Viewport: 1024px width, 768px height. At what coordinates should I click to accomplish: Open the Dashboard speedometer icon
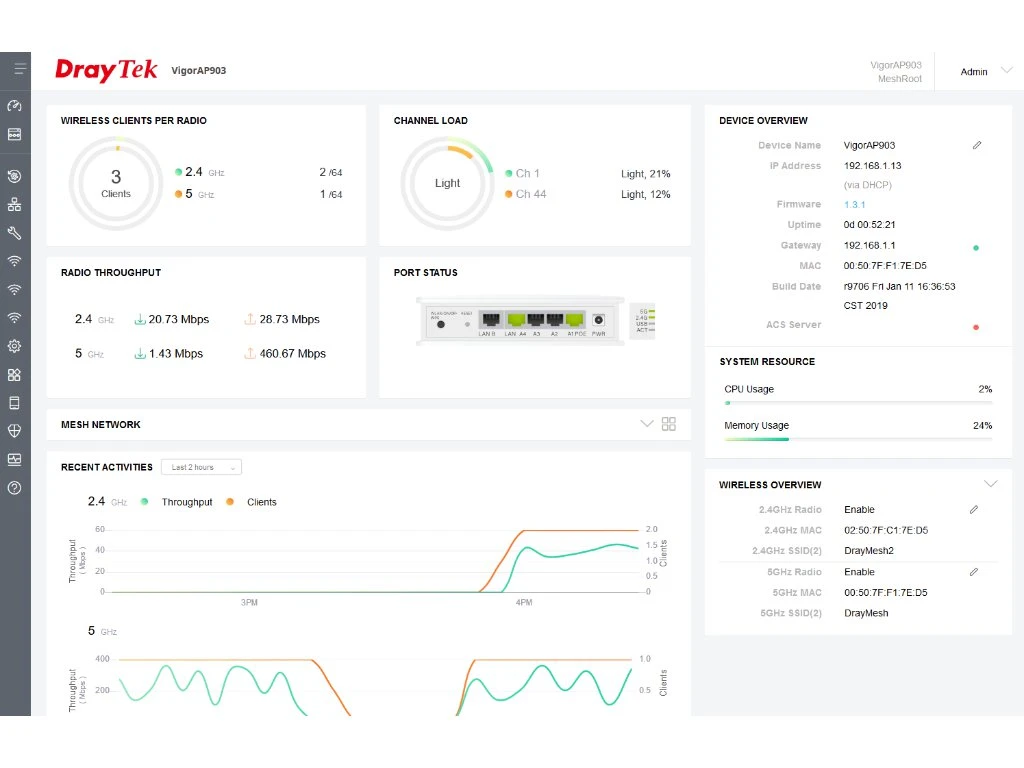[14, 106]
